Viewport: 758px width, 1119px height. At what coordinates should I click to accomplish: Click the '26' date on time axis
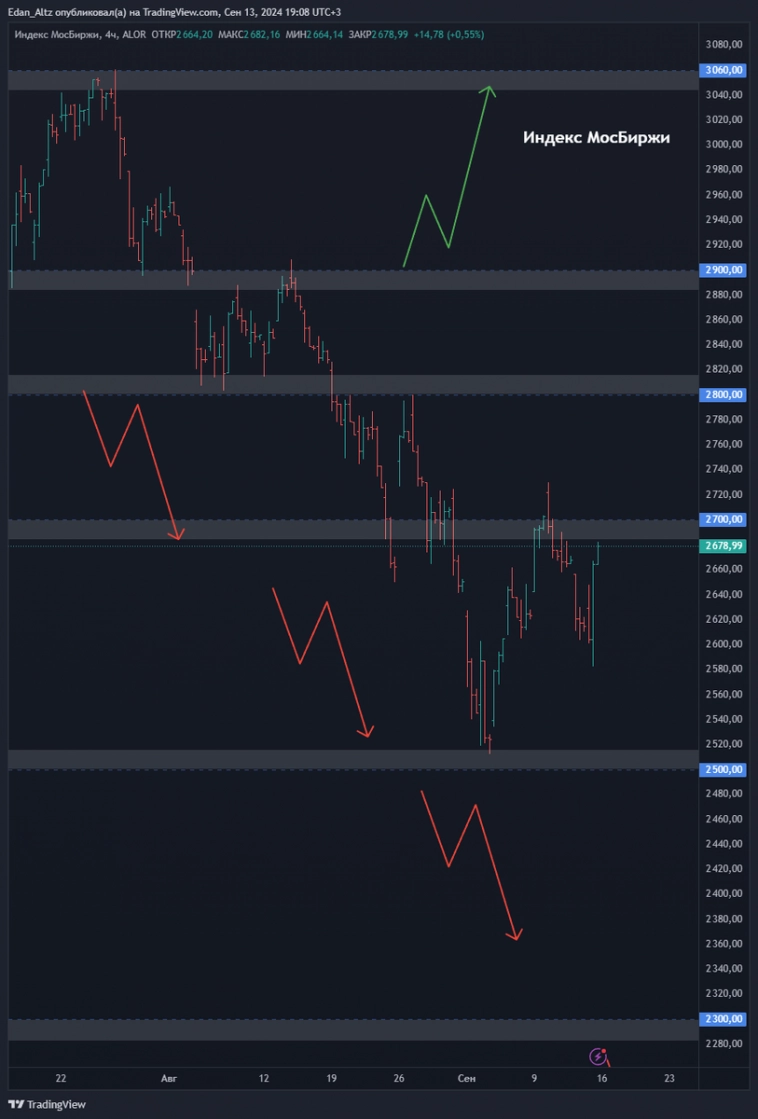[399, 1078]
